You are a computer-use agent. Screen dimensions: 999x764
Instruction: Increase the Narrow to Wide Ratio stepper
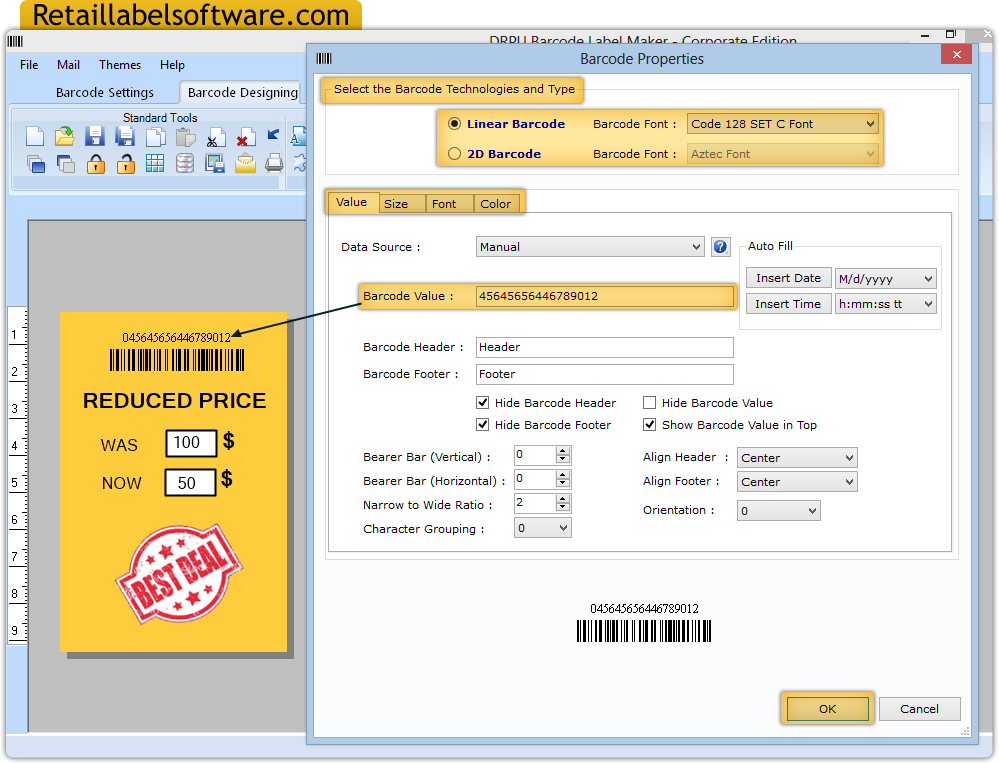(x=563, y=500)
